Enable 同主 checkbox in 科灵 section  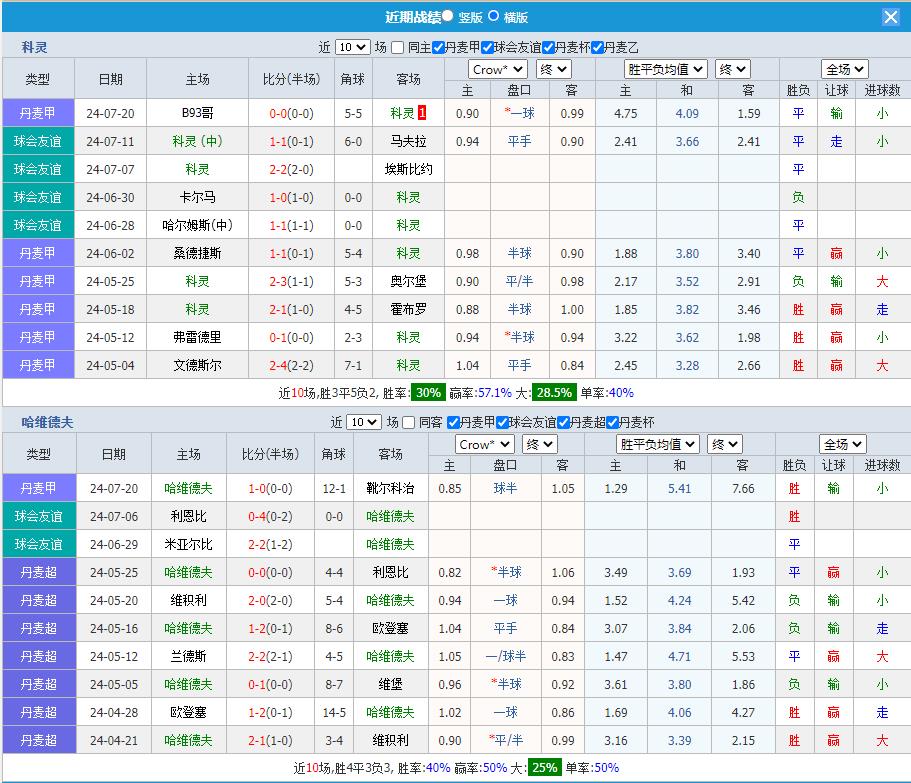pyautogui.click(x=398, y=47)
